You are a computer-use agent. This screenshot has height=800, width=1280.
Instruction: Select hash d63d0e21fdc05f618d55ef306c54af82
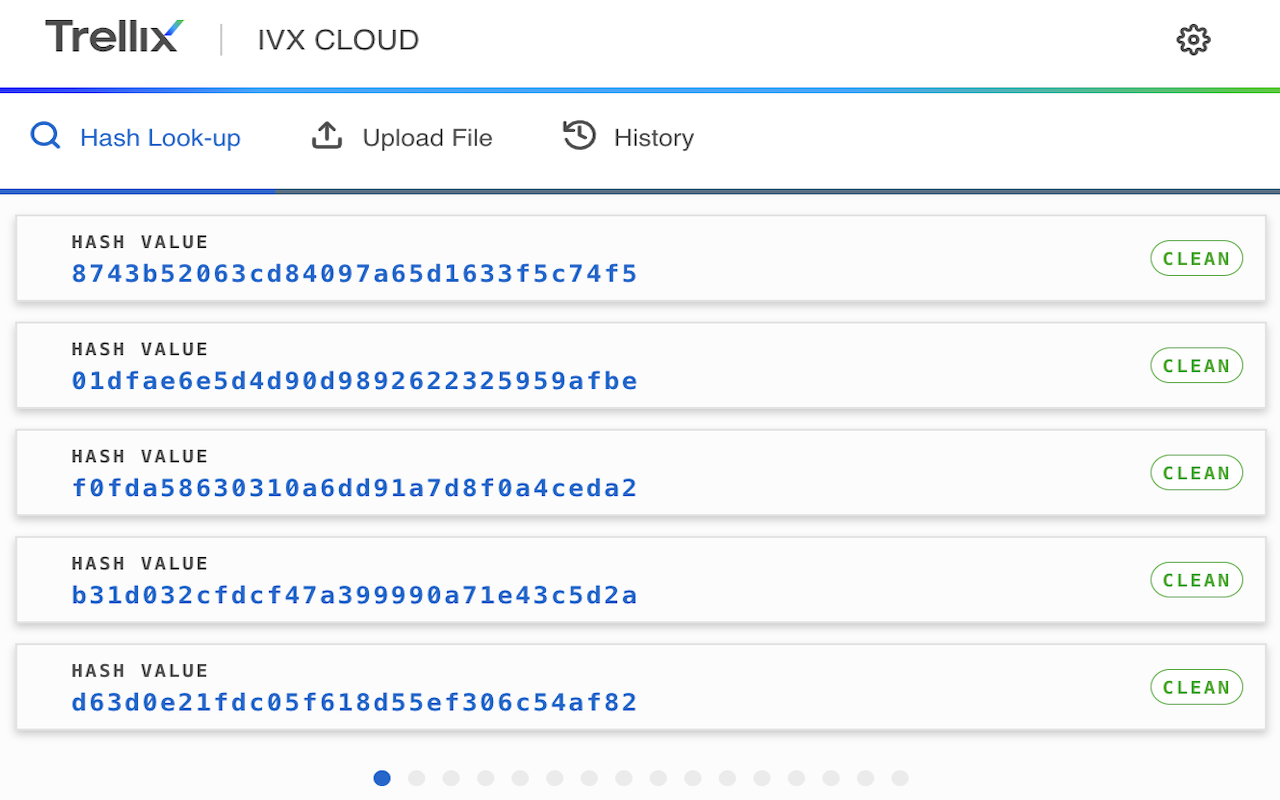[354, 702]
